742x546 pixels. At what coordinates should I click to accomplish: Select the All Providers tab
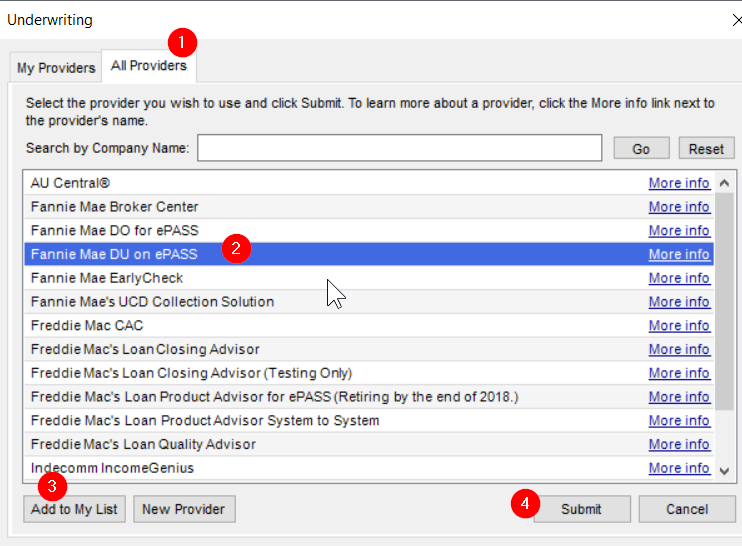click(x=149, y=66)
